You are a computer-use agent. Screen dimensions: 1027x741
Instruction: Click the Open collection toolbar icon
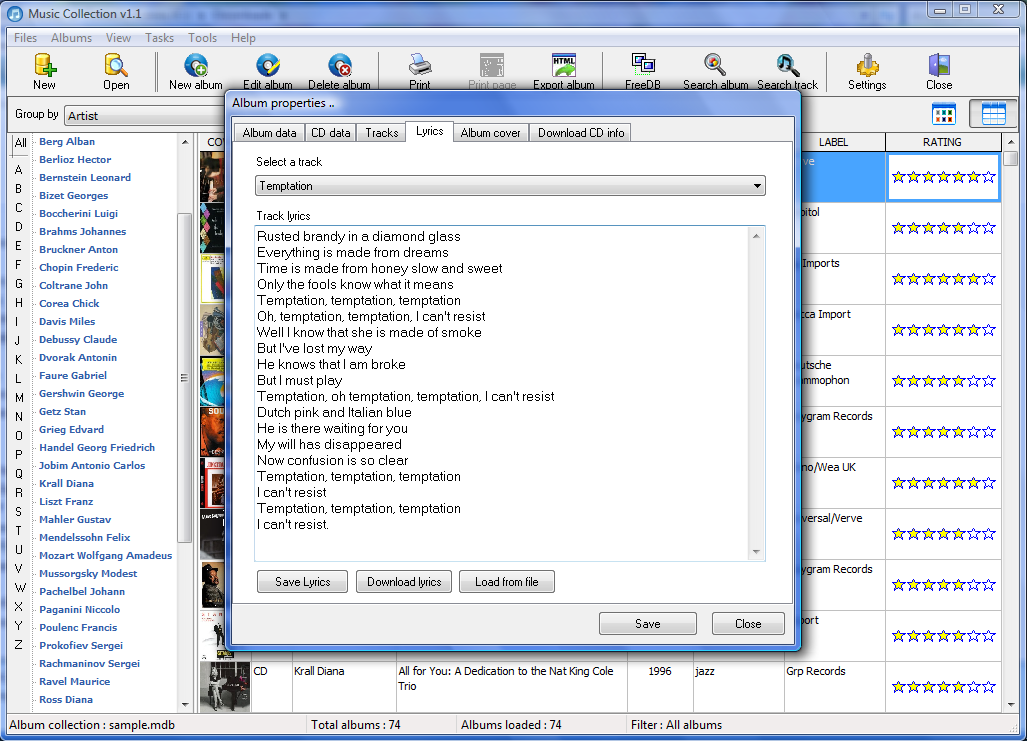pyautogui.click(x=116, y=71)
